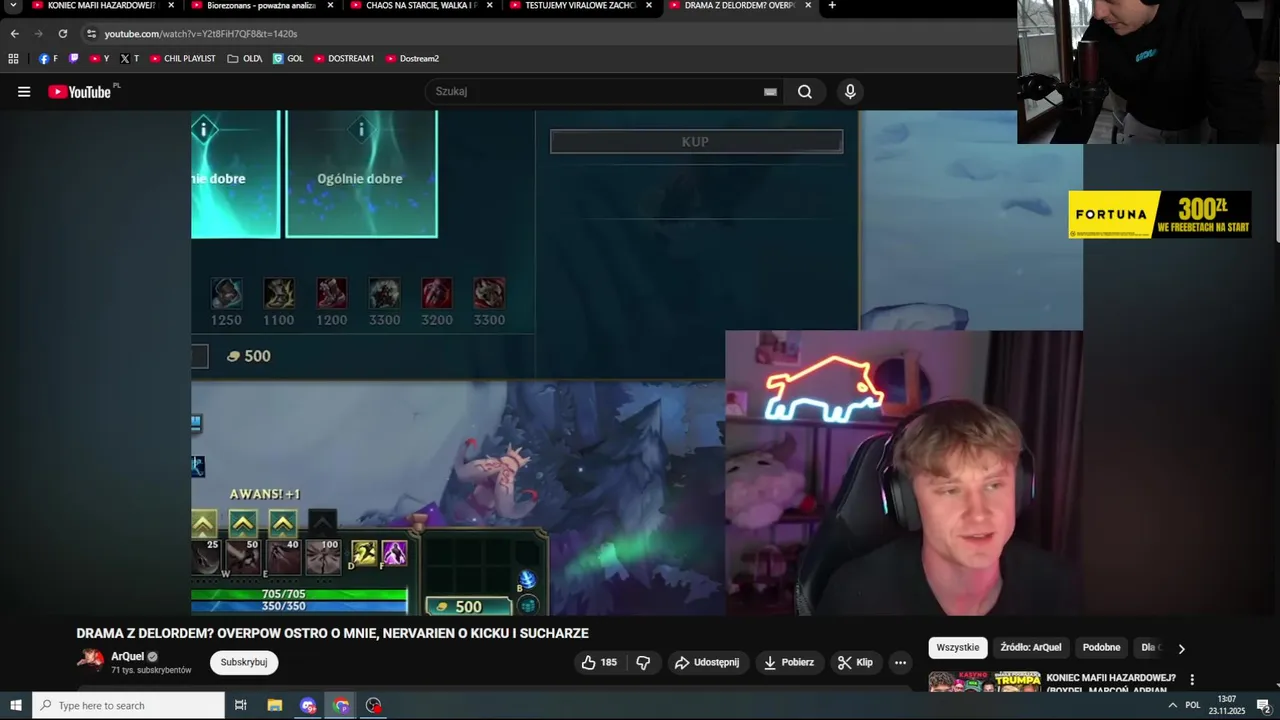The height and width of the screenshot is (720, 1280).
Task: Open the CHIL PLAYLIST bookmark
Action: coord(183,59)
